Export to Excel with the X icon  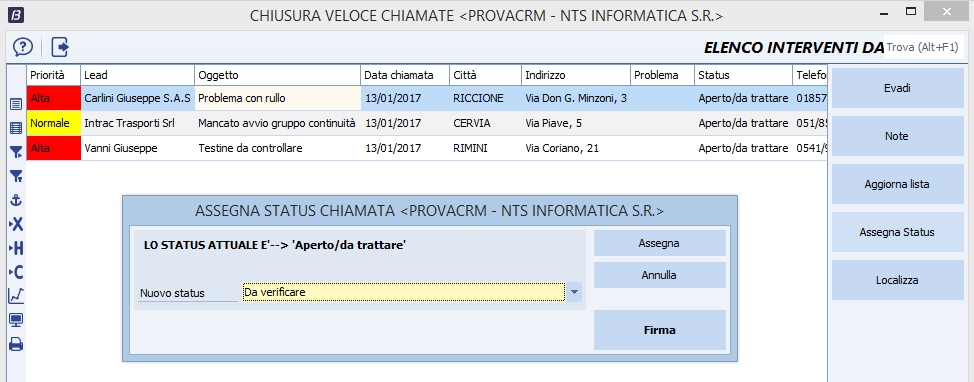point(16,224)
